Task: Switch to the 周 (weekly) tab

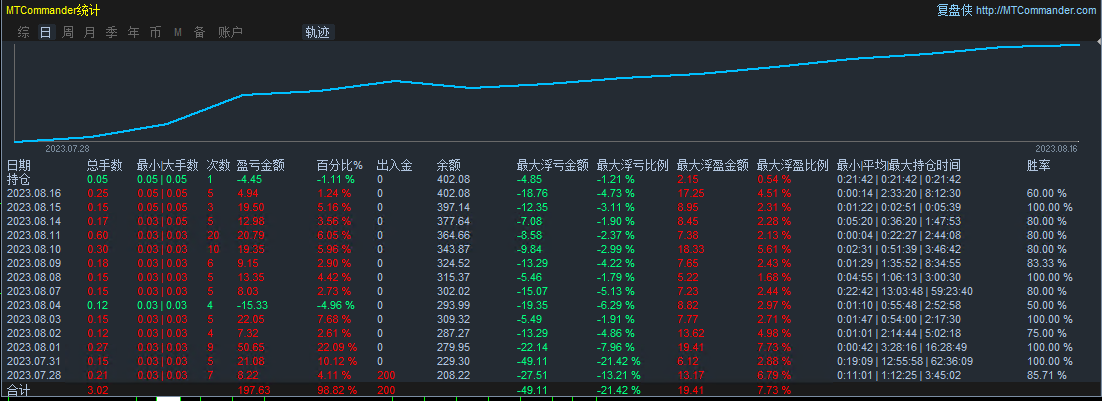Action: 67,32
